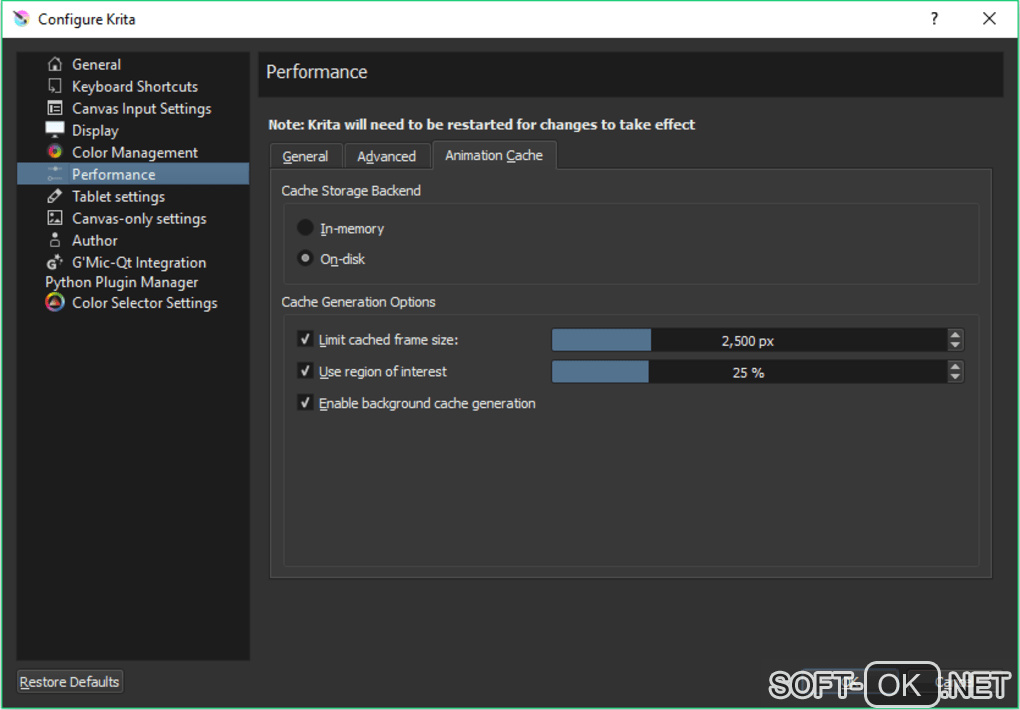Open G'Mic-Qt Integration page
This screenshot has width=1020, height=710.
pos(139,262)
